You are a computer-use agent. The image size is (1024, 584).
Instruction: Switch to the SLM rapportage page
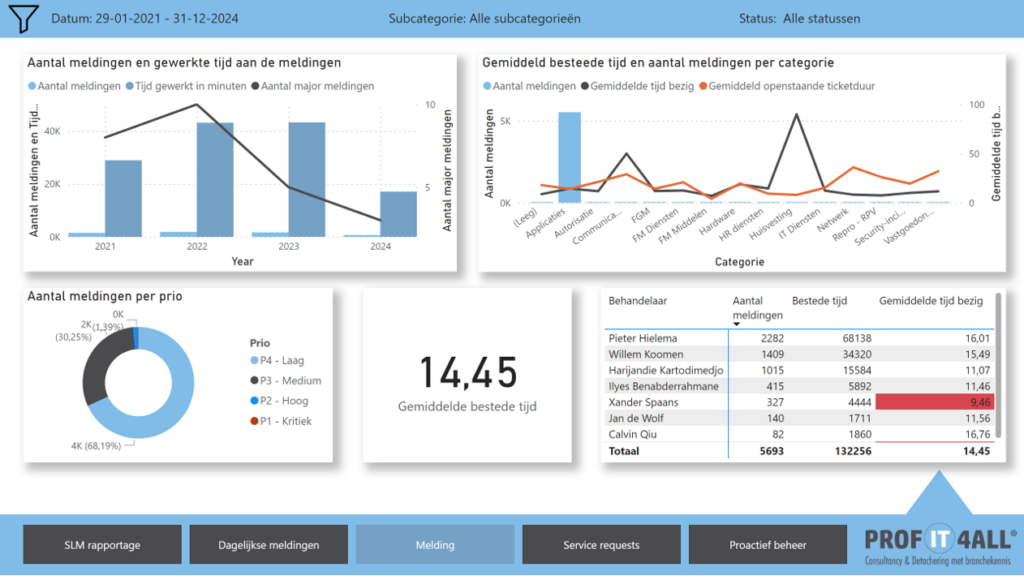click(x=102, y=545)
